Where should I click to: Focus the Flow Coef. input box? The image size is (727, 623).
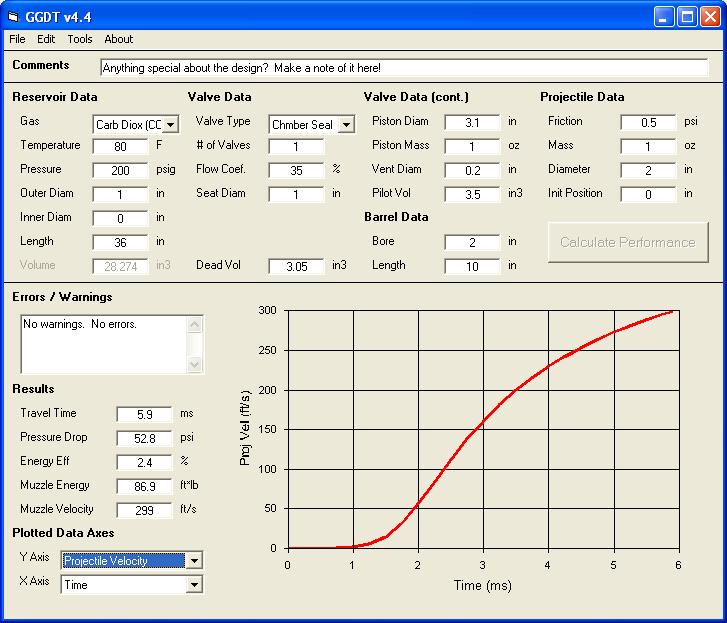[x=296, y=170]
